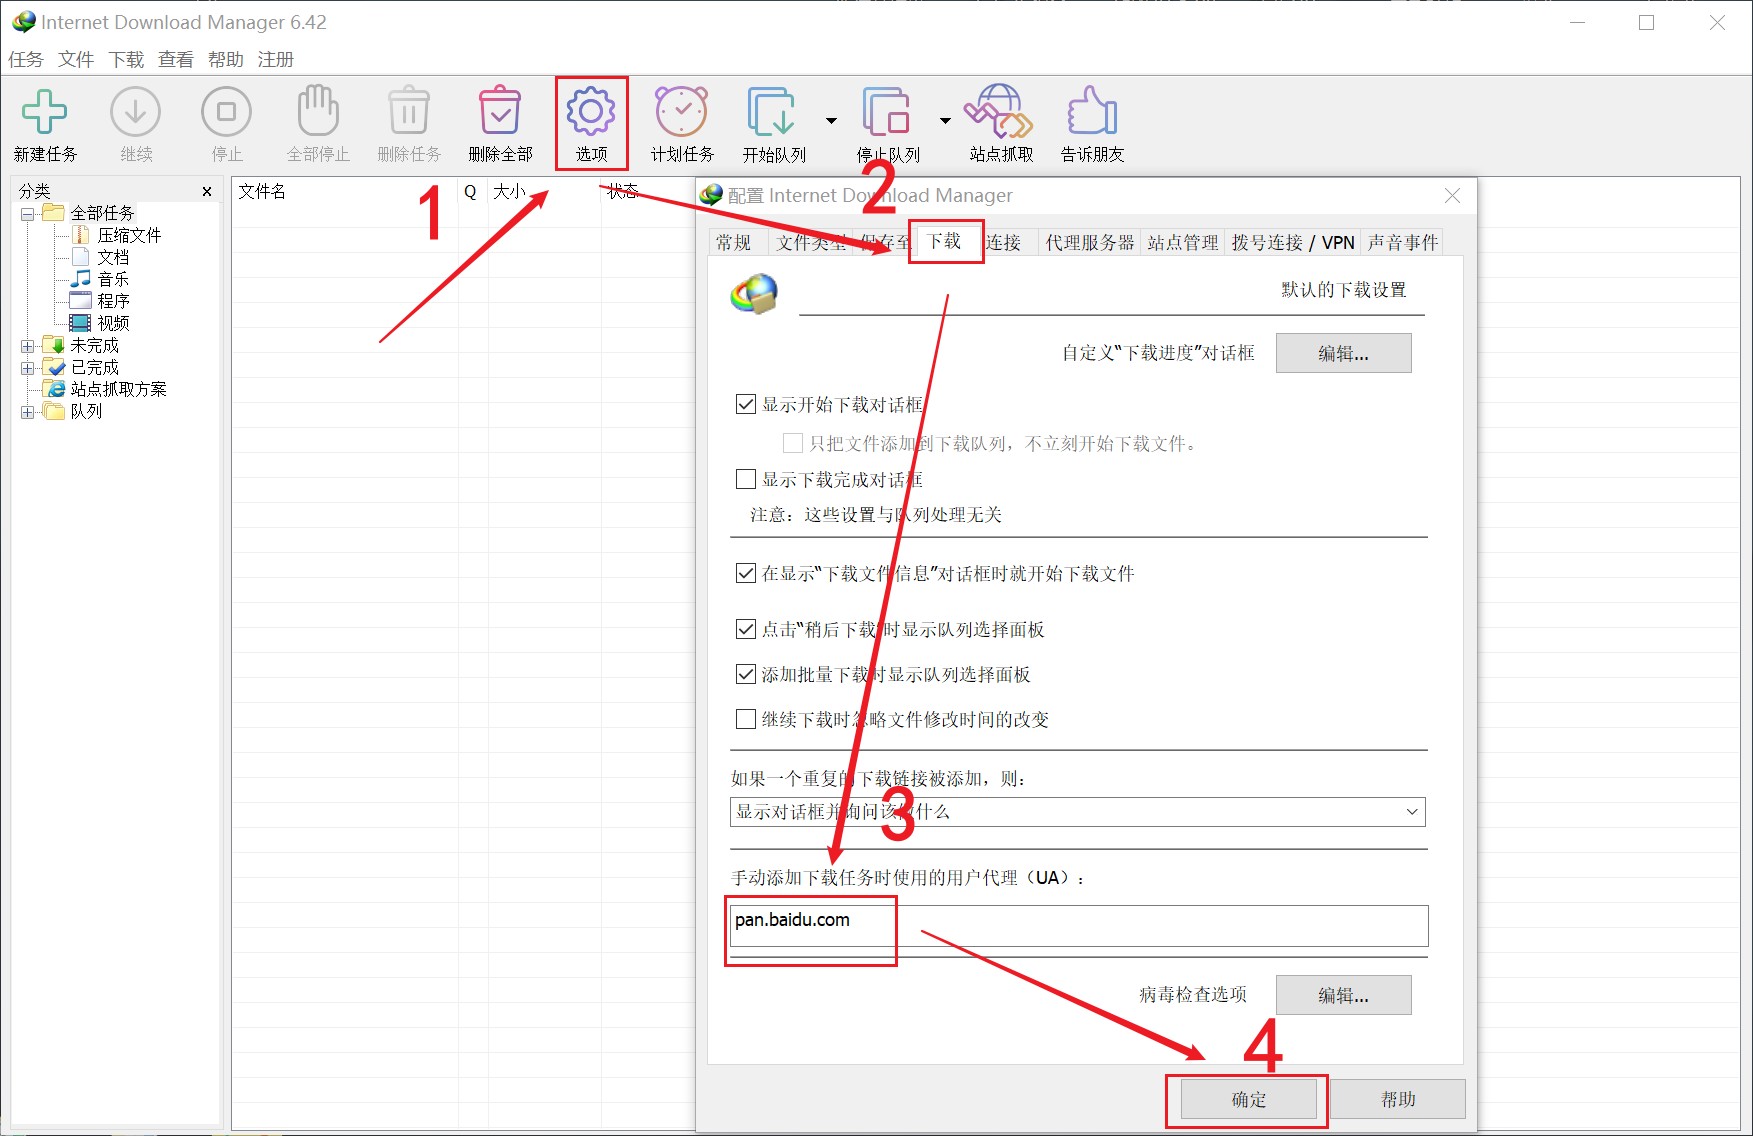Image resolution: width=1753 pixels, height=1136 pixels.
Task: Select 程序 category in tree
Action: pos(113,301)
